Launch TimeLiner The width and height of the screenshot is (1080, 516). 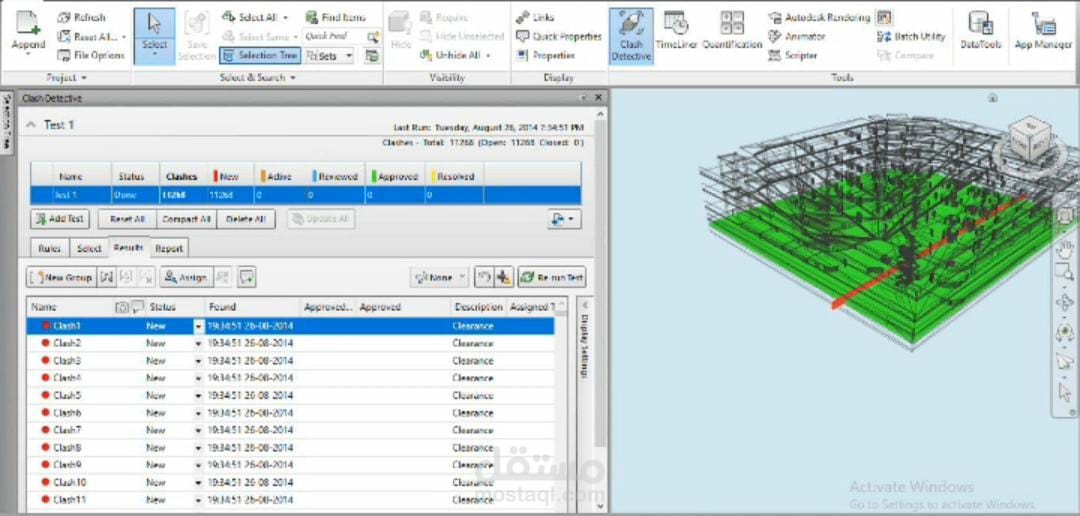676,32
